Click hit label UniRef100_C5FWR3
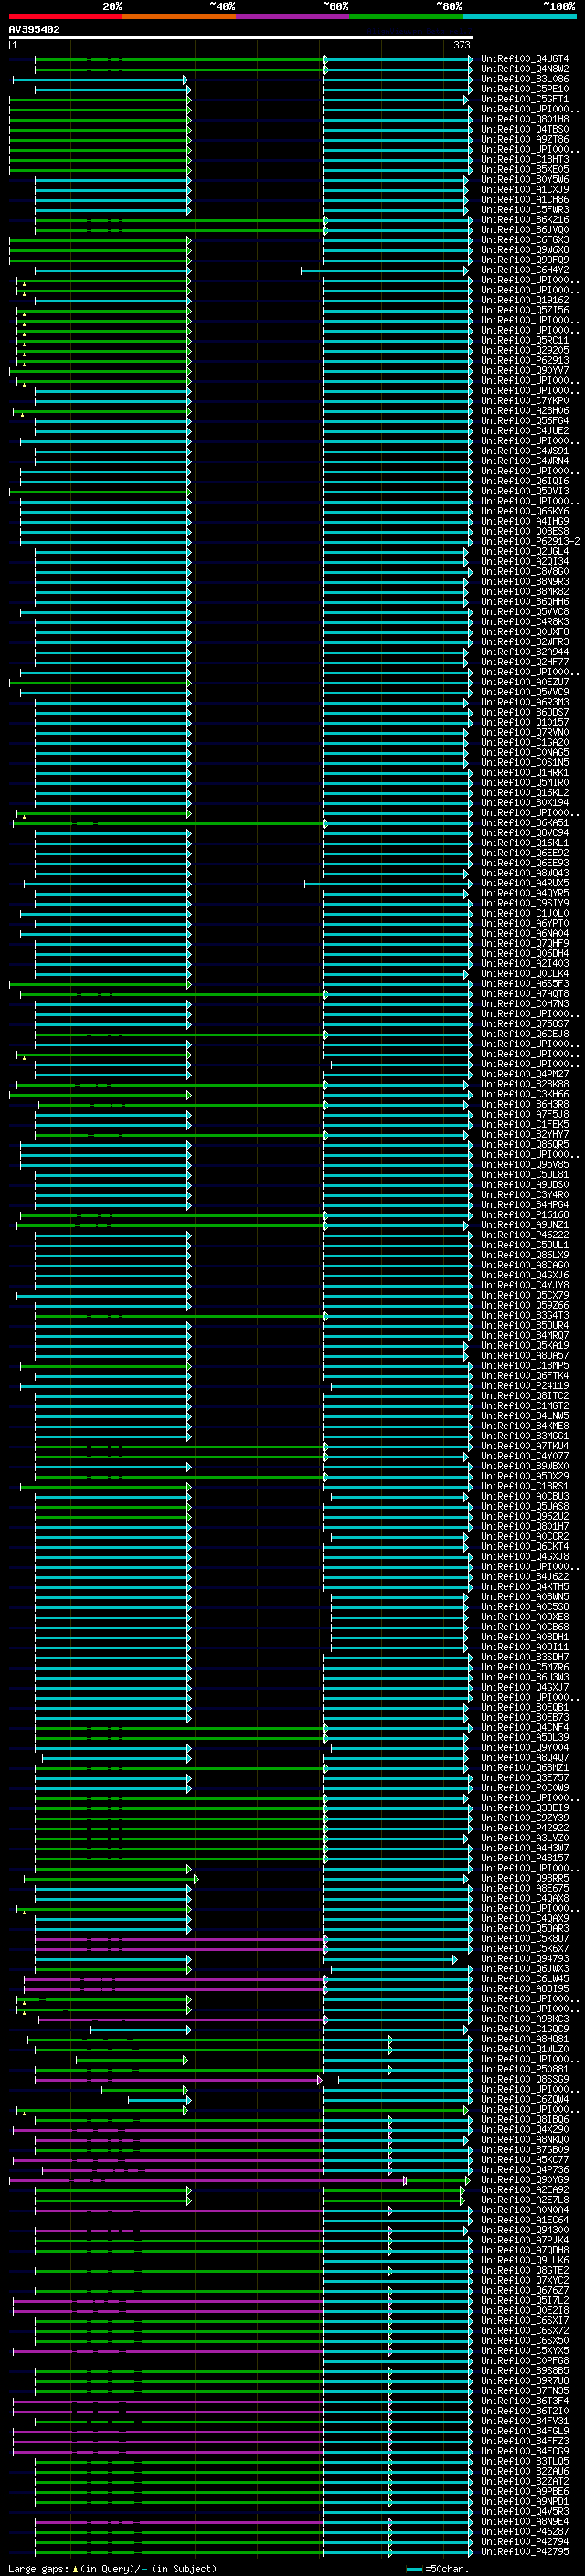Screen dimensions: 585x2576 point(525,209)
